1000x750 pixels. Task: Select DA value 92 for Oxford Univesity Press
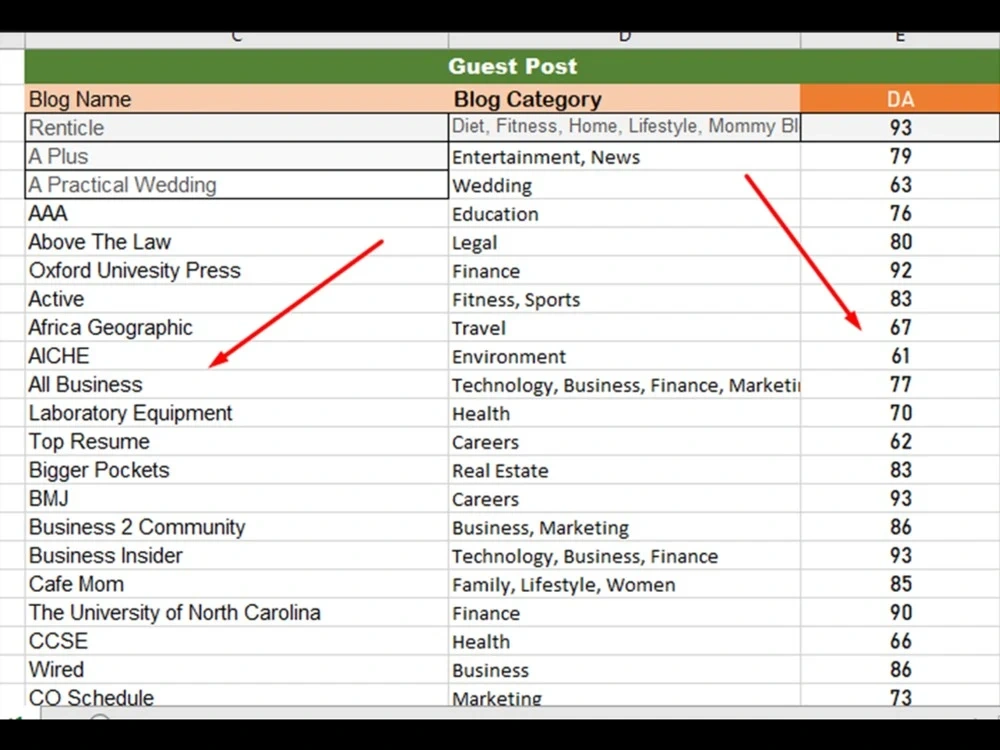[900, 270]
